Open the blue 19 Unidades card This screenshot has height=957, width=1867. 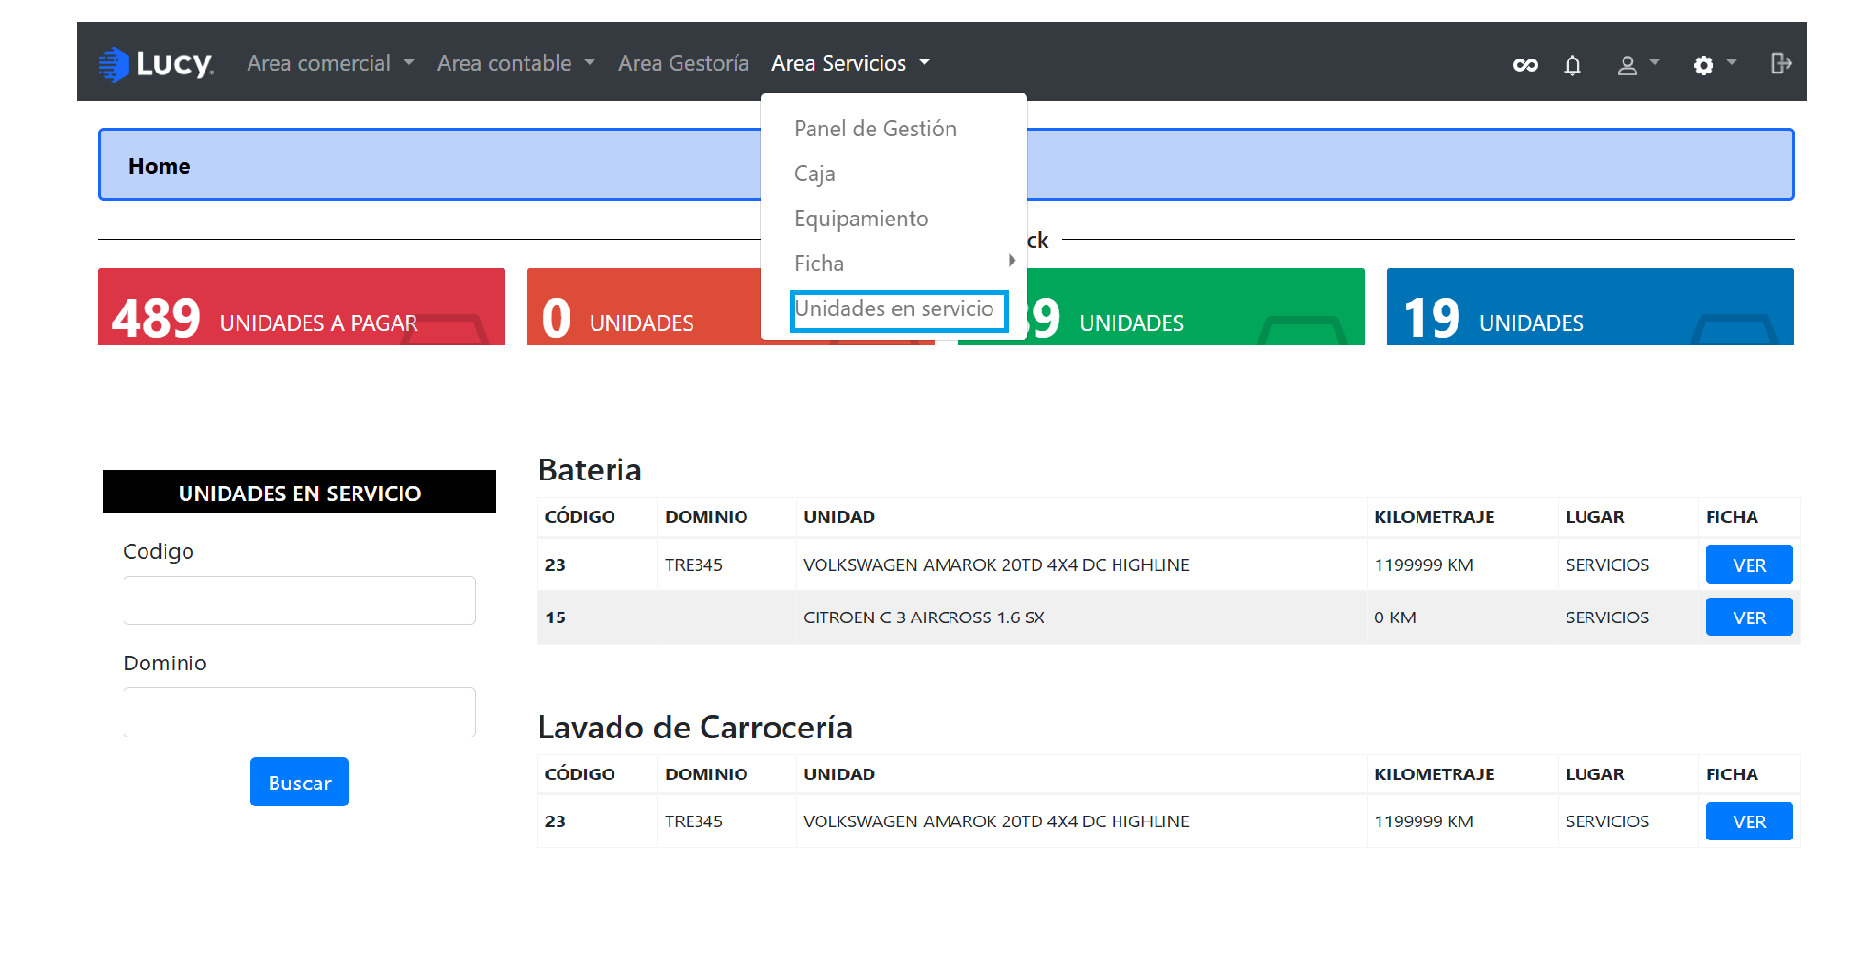click(1590, 306)
